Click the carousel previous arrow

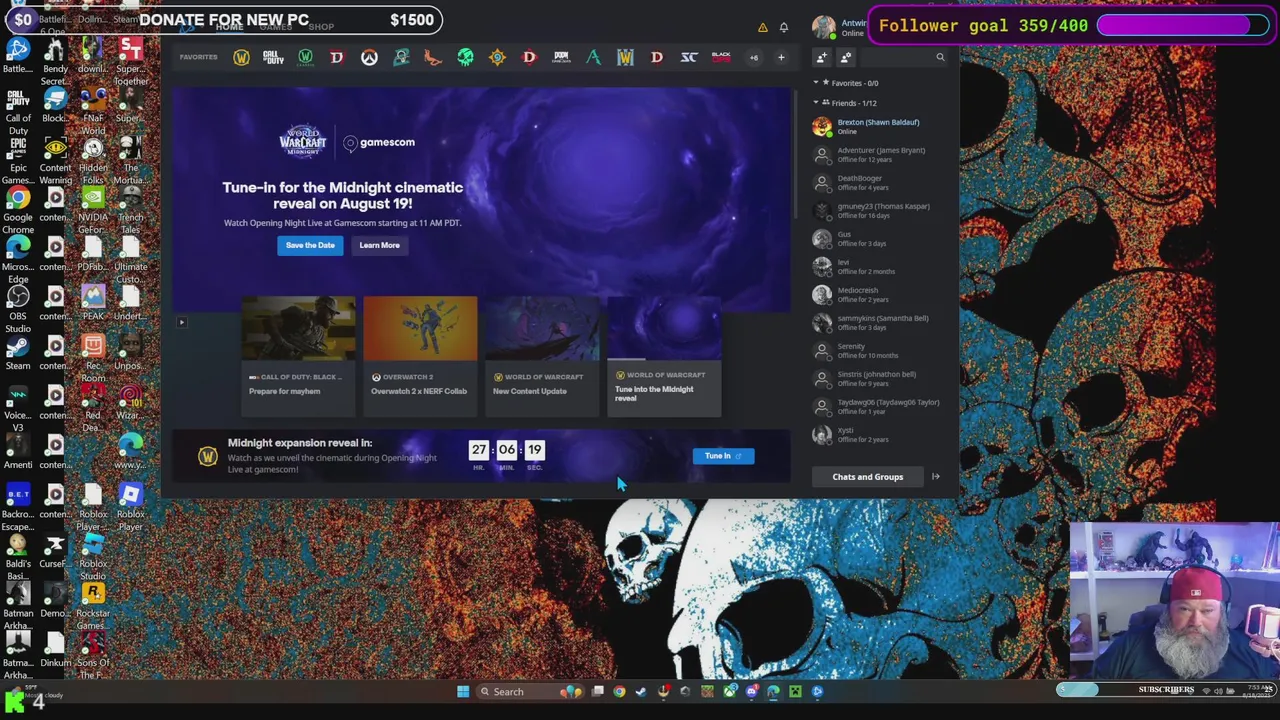pos(181,322)
